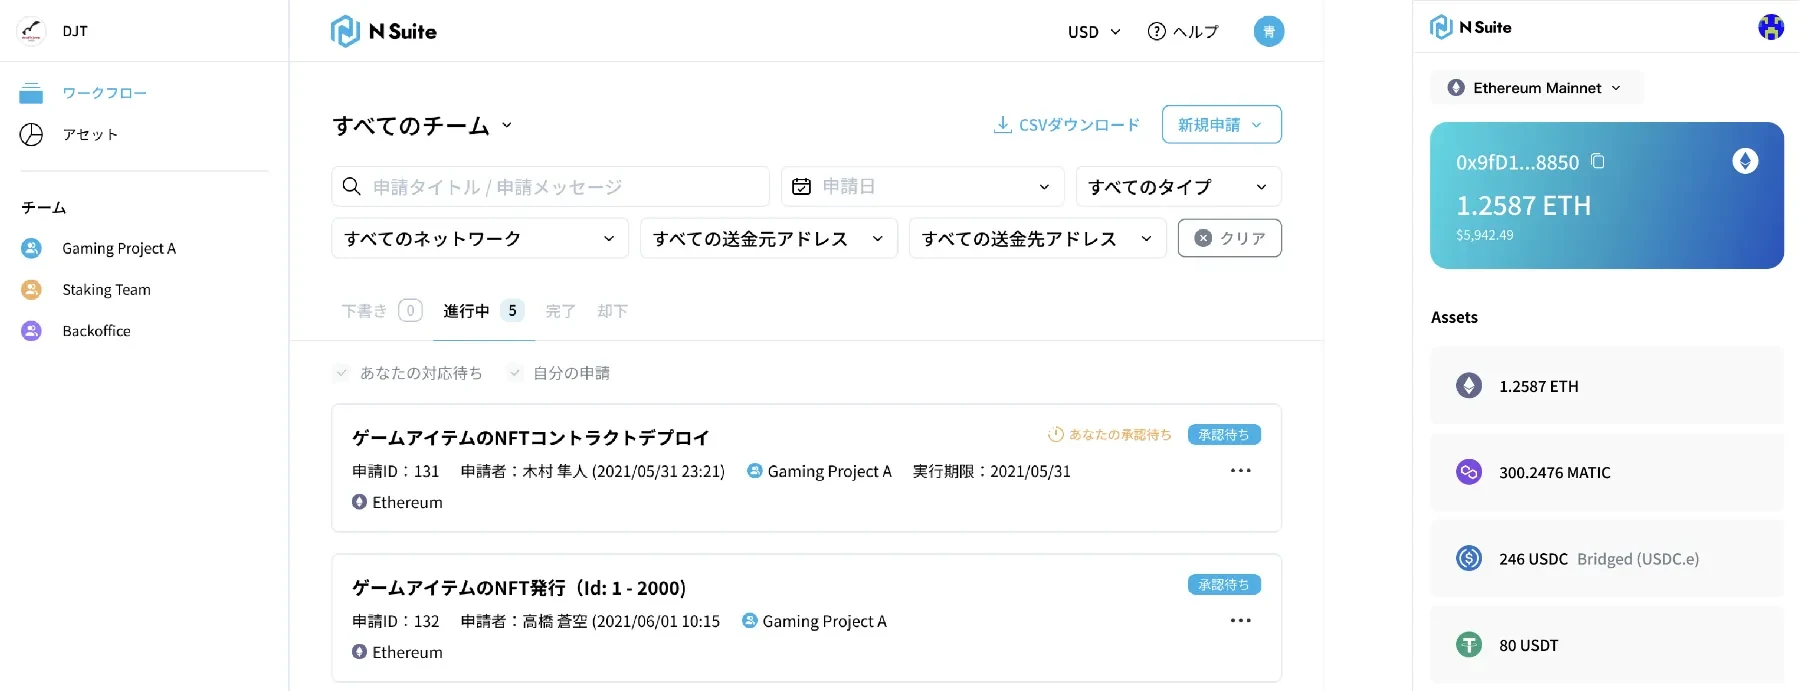Click 承認待ち badge on request 132
This screenshot has width=1800, height=691.
pos(1224,585)
